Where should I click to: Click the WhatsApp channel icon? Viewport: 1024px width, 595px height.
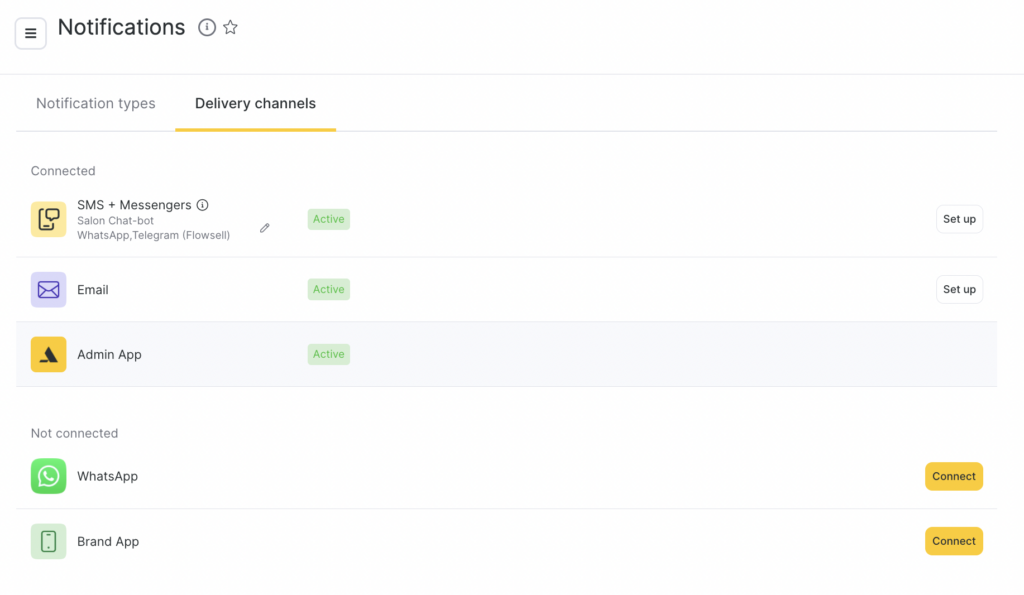[x=48, y=476]
